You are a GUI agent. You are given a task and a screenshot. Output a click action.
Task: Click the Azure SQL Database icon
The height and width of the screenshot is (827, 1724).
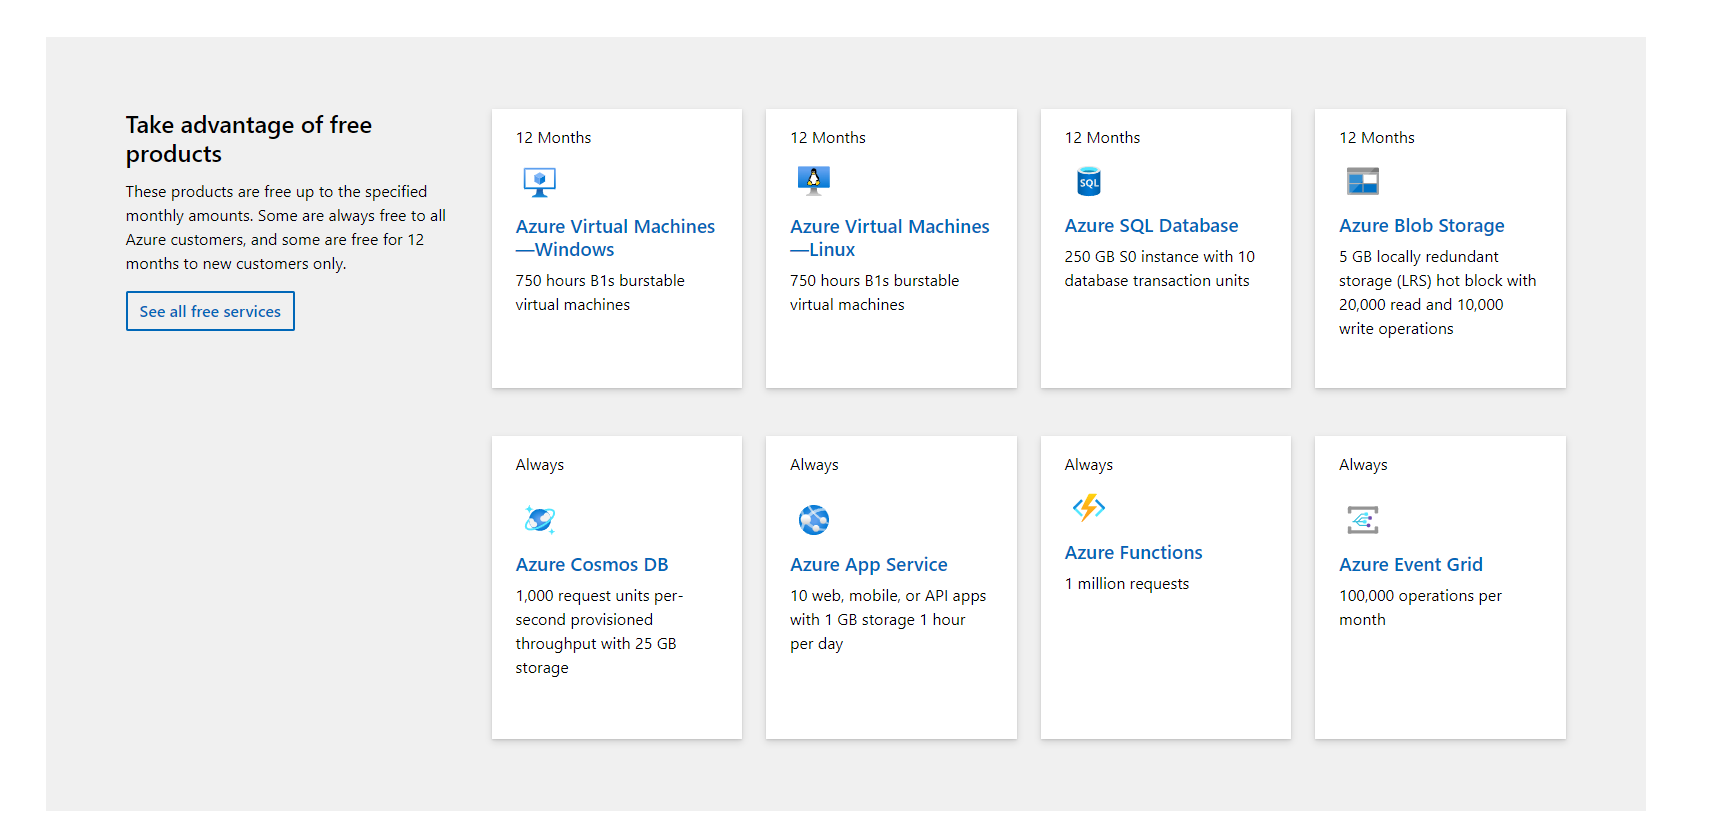(x=1088, y=181)
